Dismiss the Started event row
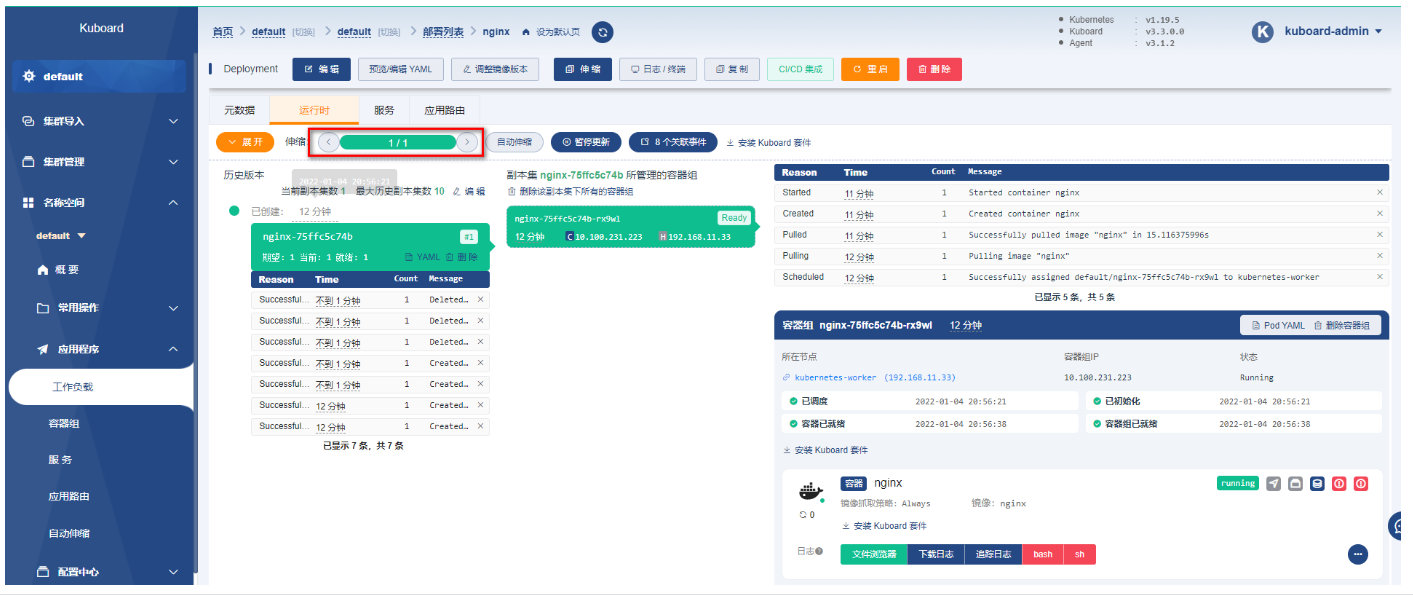Image resolution: width=1413 pixels, height=595 pixels. point(1380,192)
